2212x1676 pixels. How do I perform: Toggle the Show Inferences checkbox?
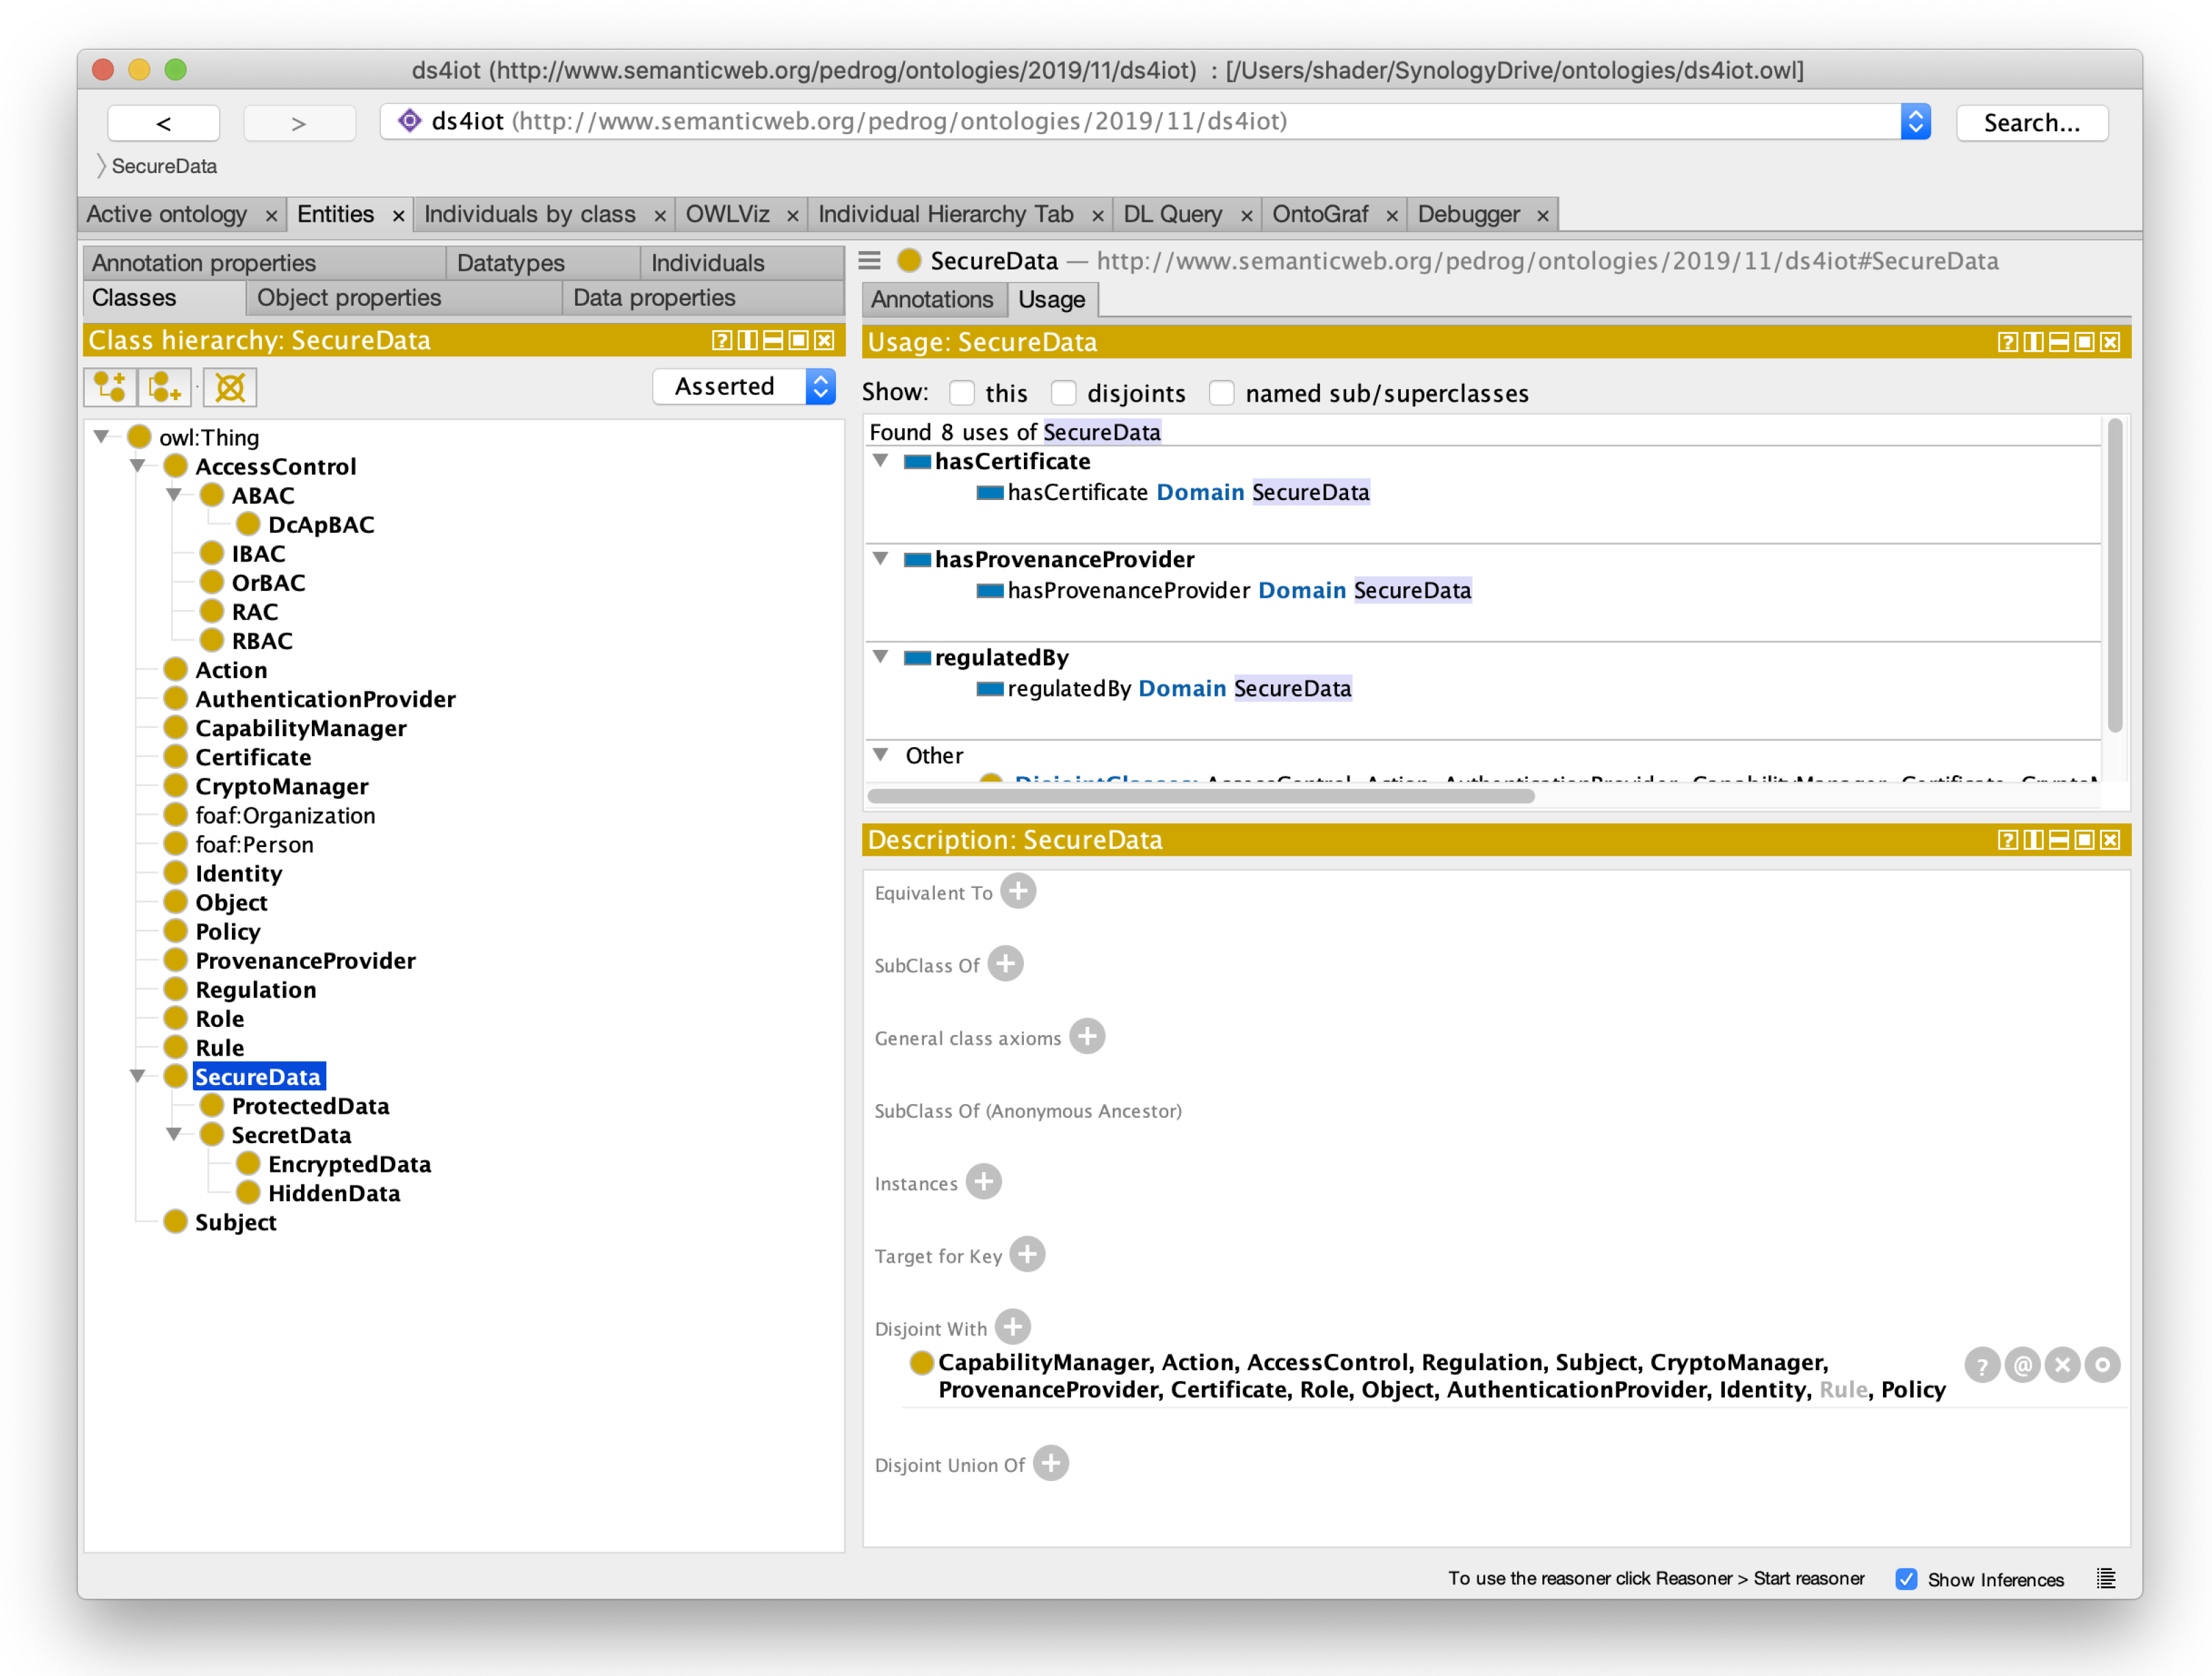pos(1906,1579)
